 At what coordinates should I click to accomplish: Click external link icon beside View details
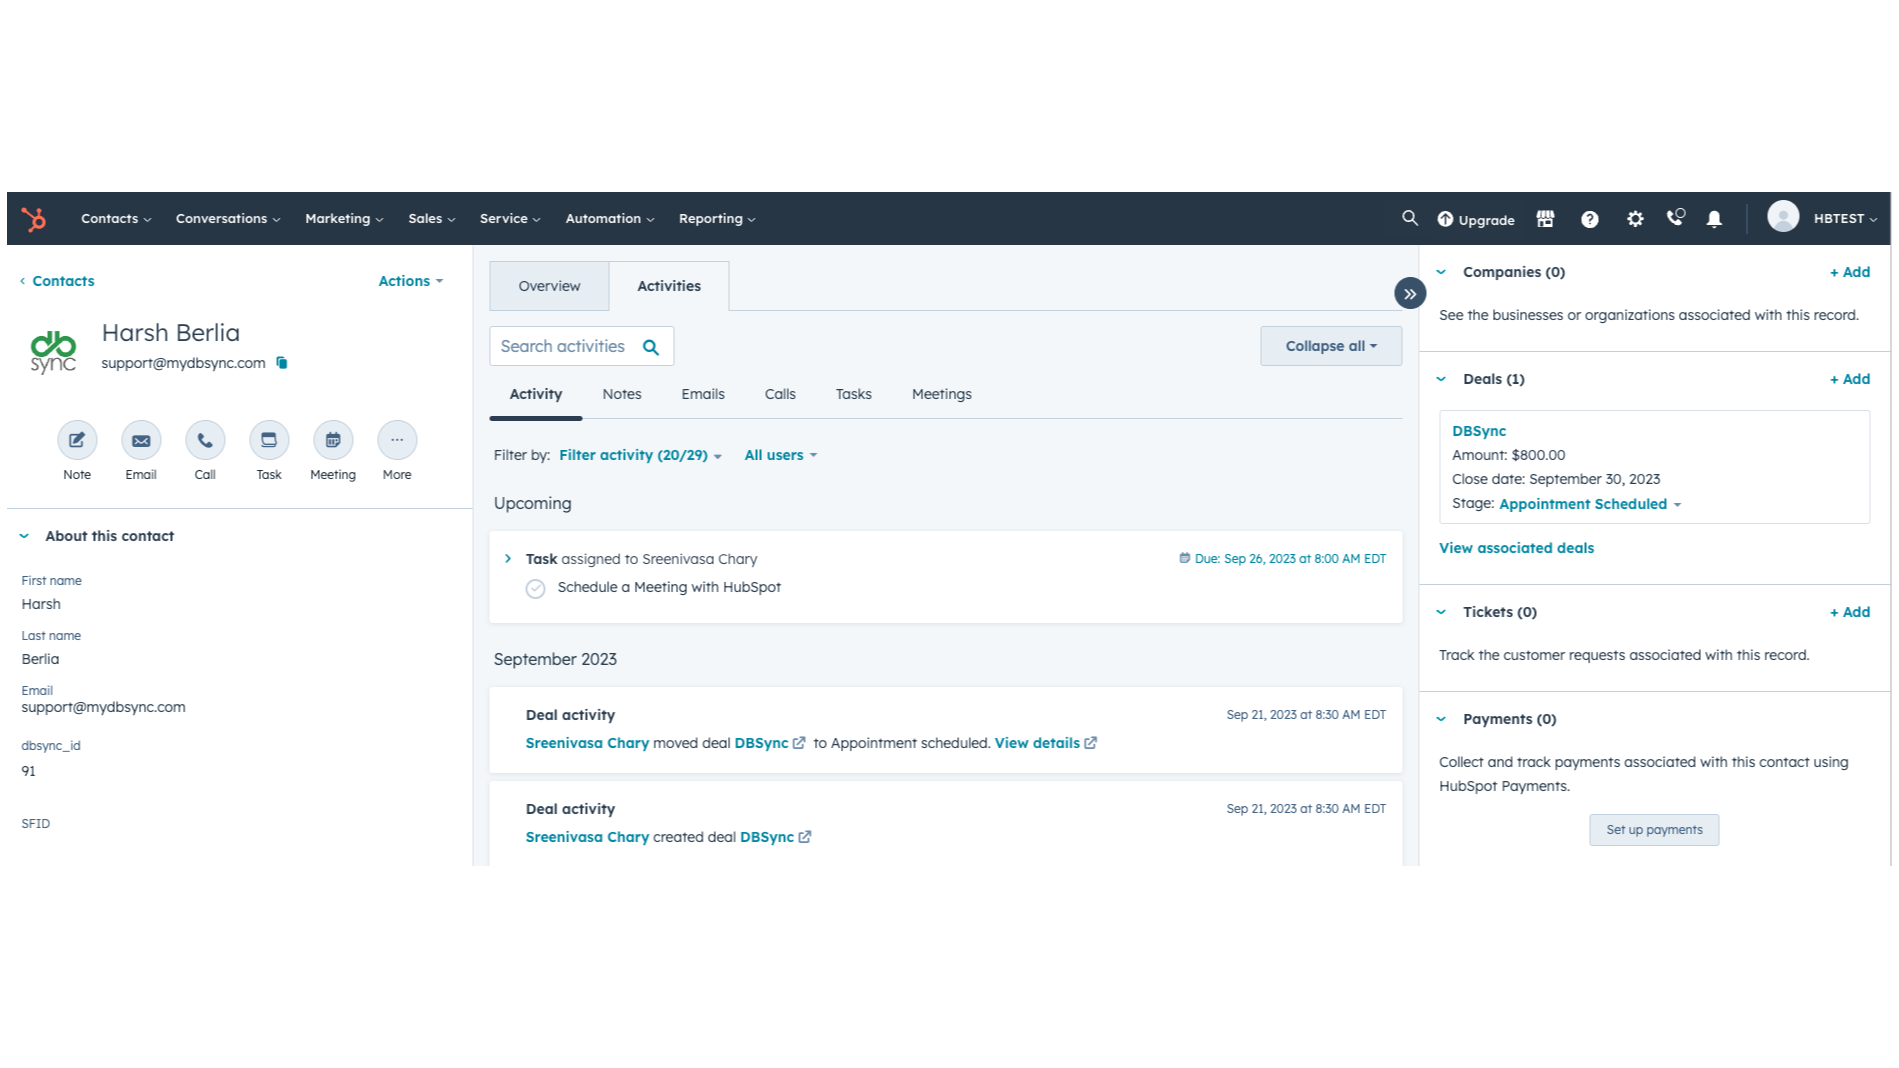click(x=1091, y=743)
